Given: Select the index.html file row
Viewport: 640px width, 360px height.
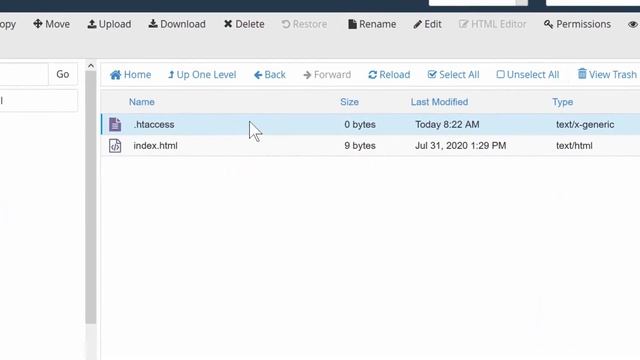Looking at the screenshot, I should point(370,146).
